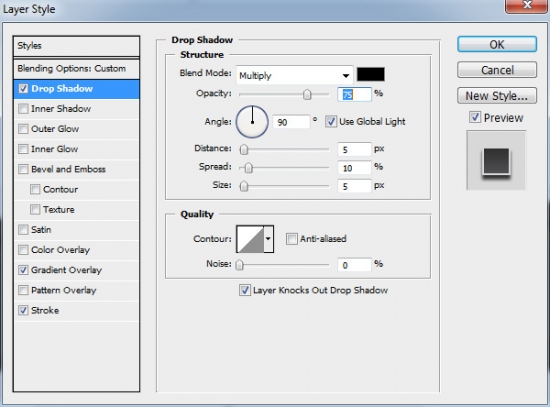
Task: Expand the Contour picker dropdown arrow
Action: 268,239
